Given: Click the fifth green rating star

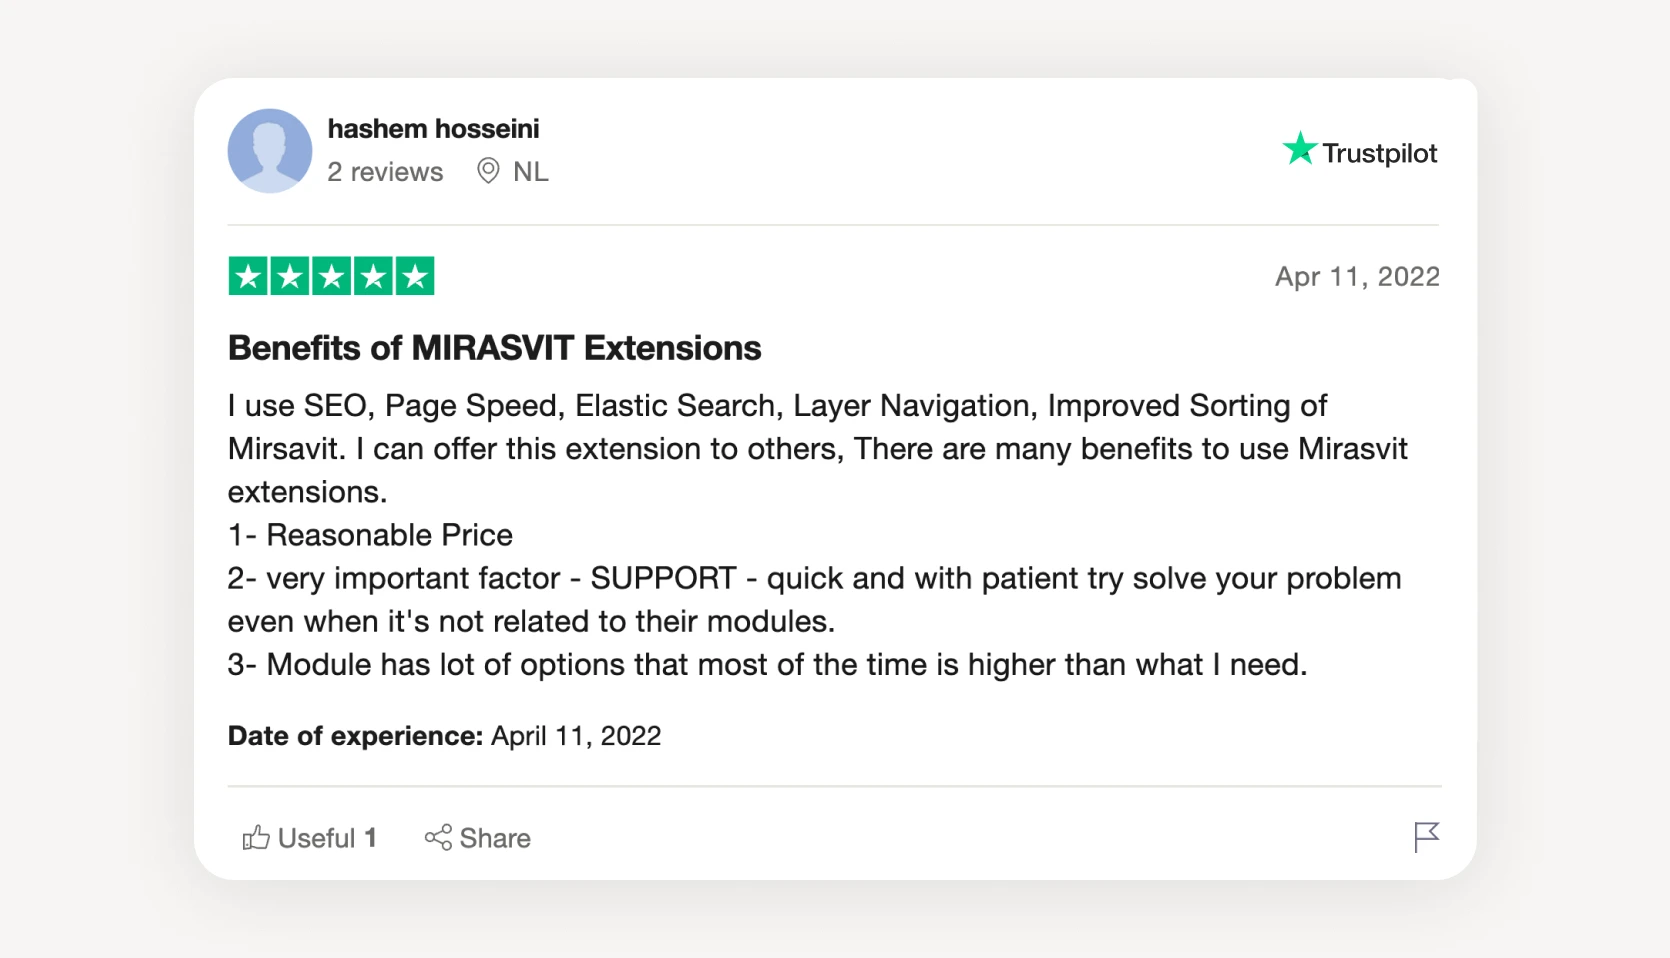Looking at the screenshot, I should click(x=414, y=276).
